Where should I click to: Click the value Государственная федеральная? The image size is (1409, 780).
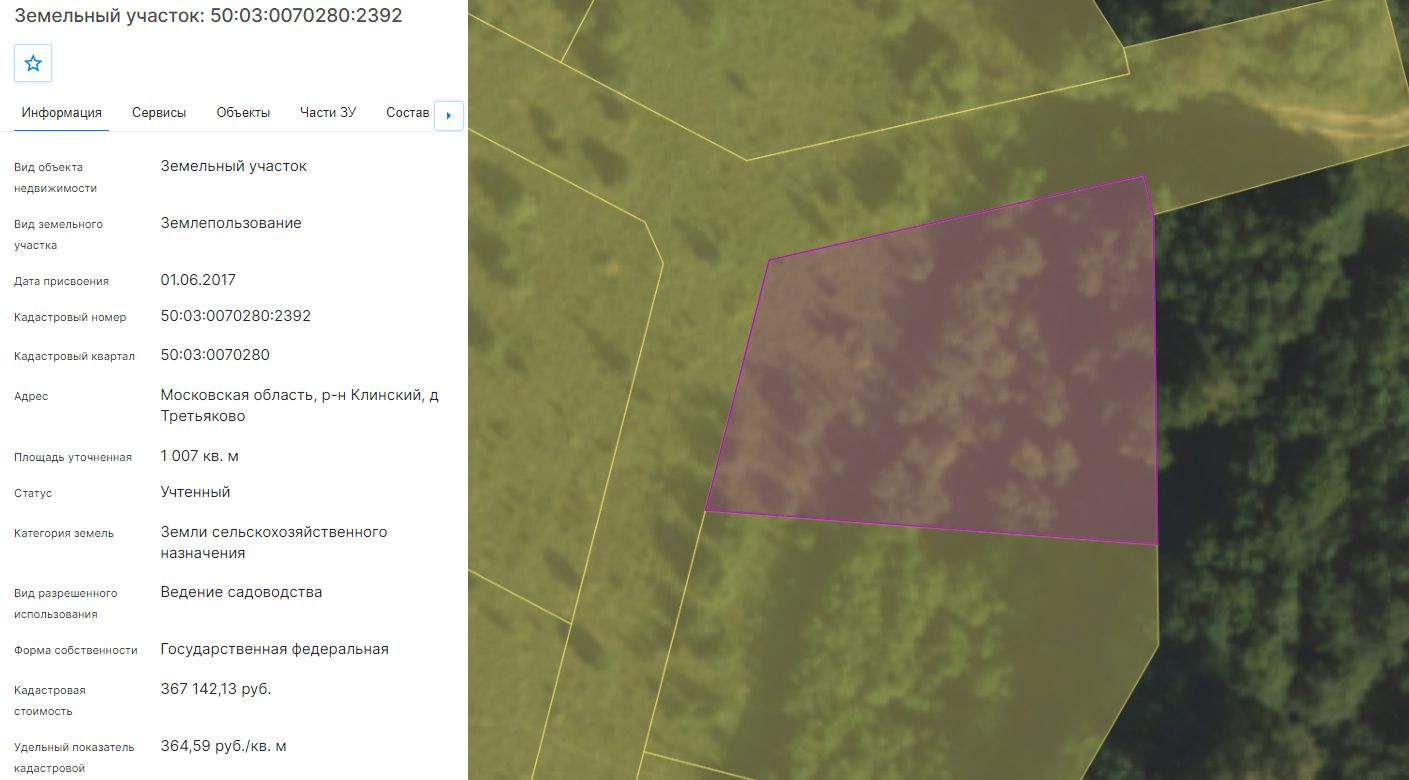click(274, 649)
